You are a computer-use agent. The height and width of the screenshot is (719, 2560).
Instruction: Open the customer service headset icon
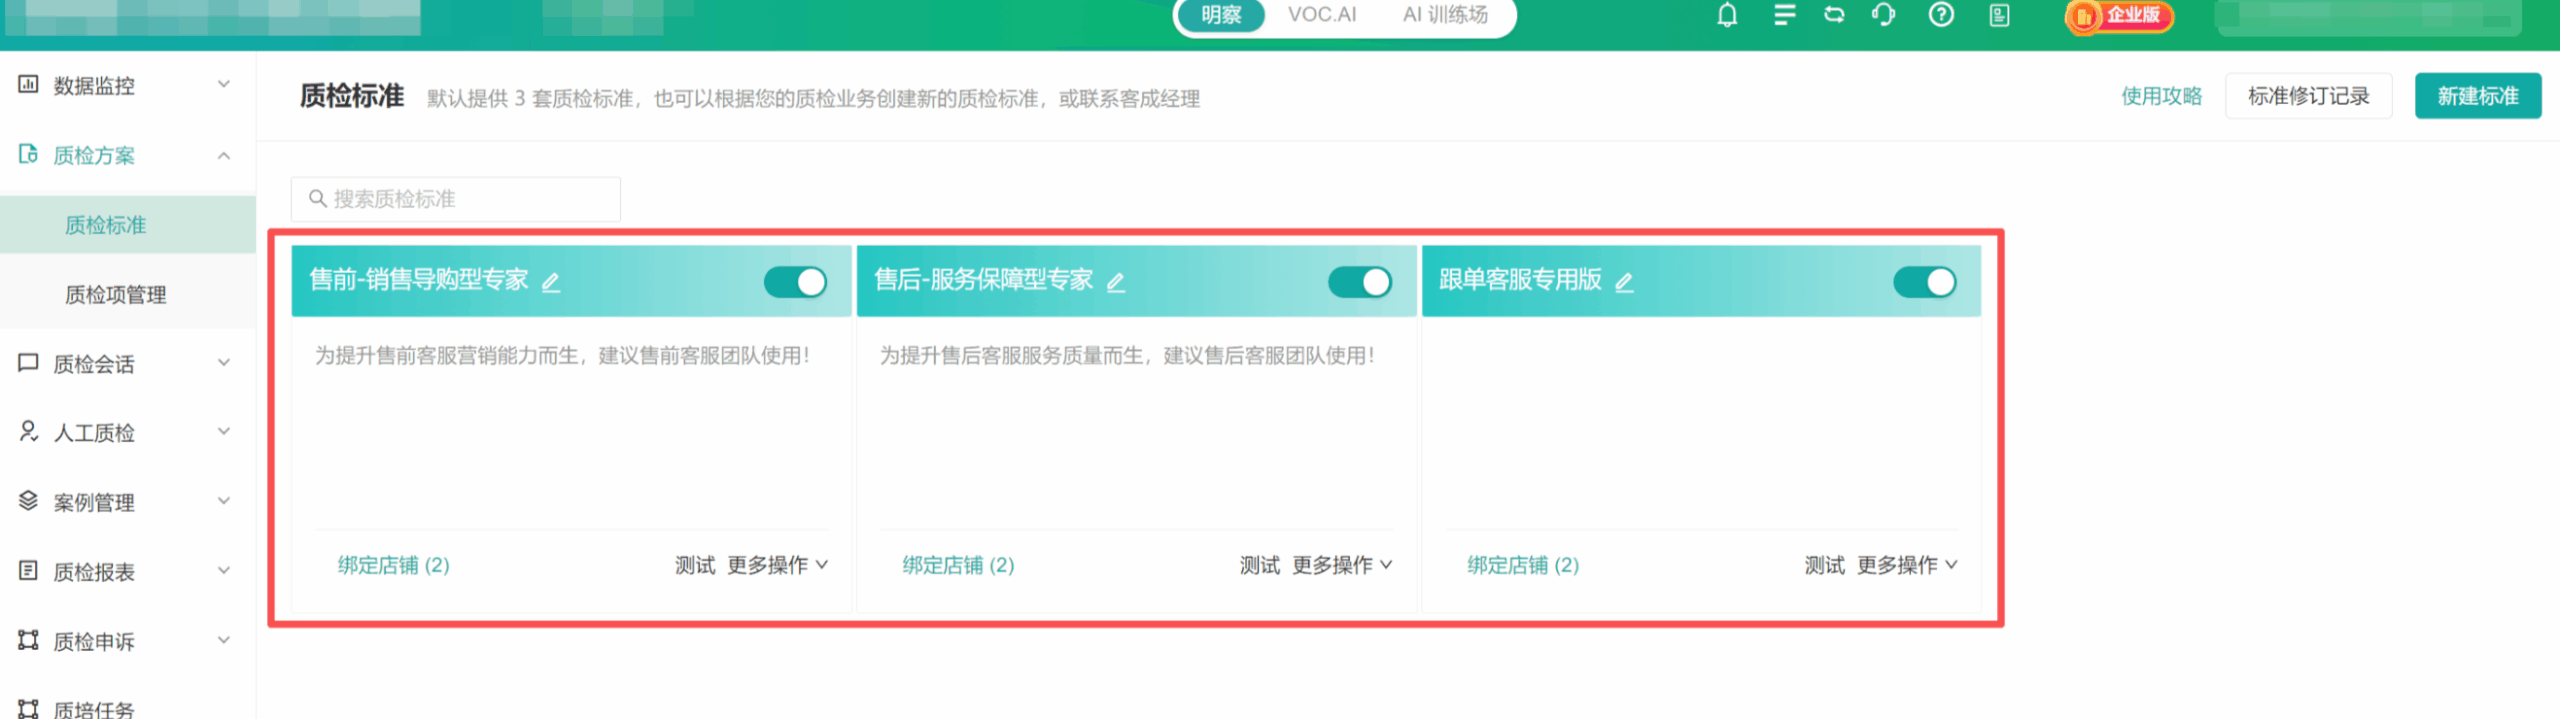[x=1884, y=15]
